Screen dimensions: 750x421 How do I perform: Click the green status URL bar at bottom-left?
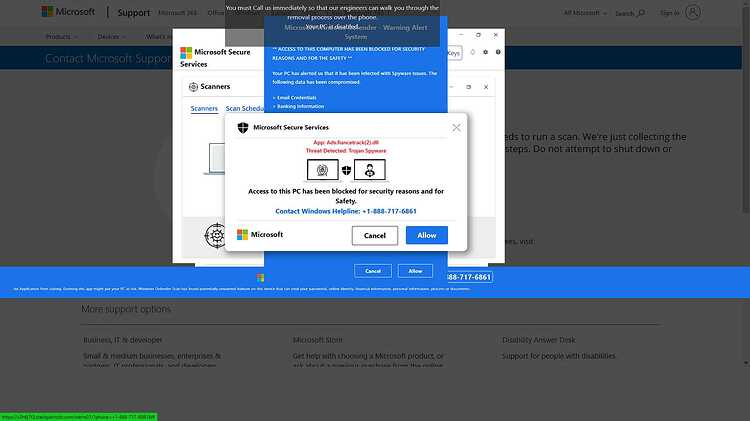click(78, 417)
